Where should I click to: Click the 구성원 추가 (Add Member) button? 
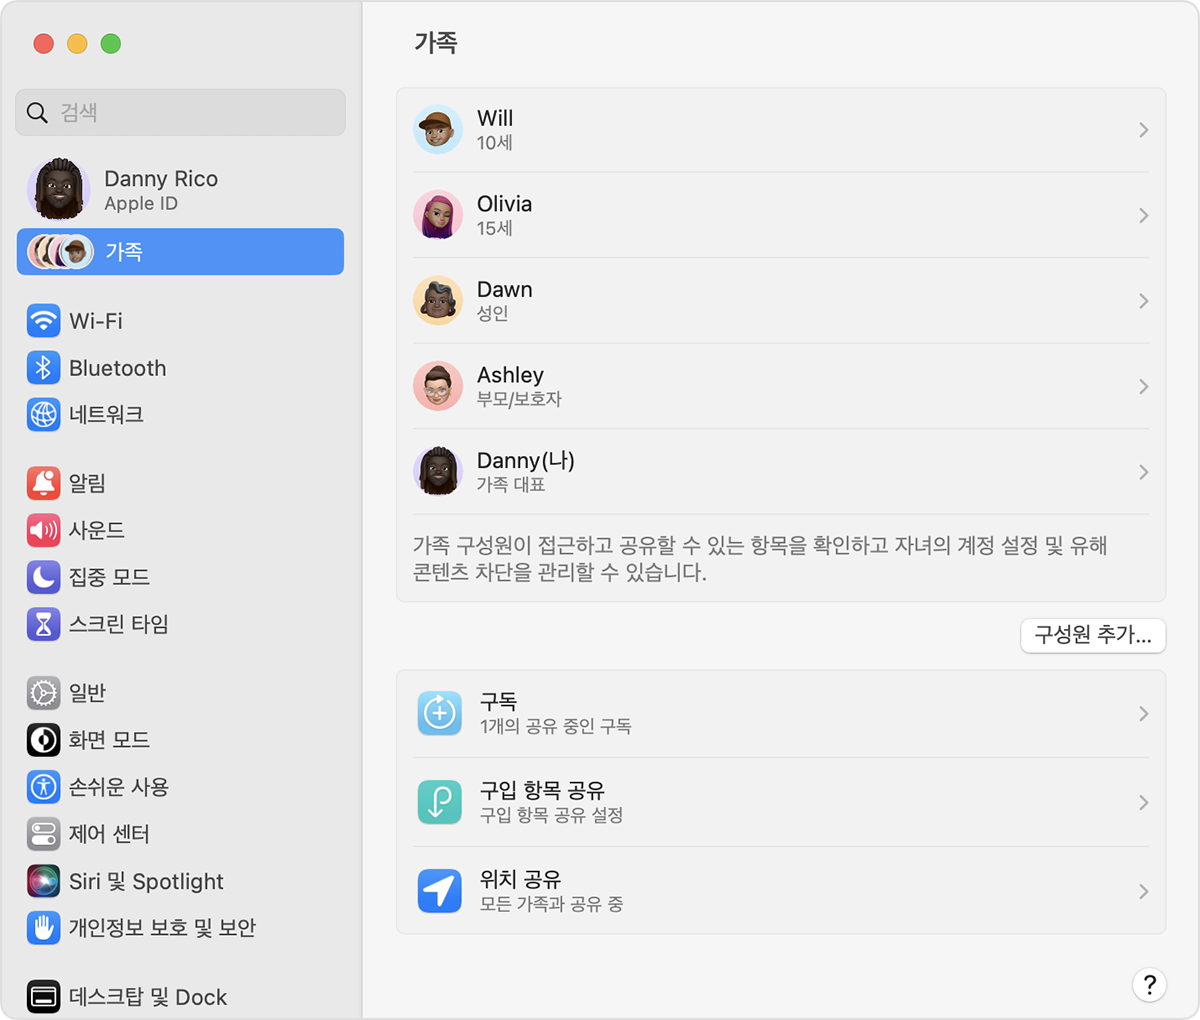(x=1093, y=636)
